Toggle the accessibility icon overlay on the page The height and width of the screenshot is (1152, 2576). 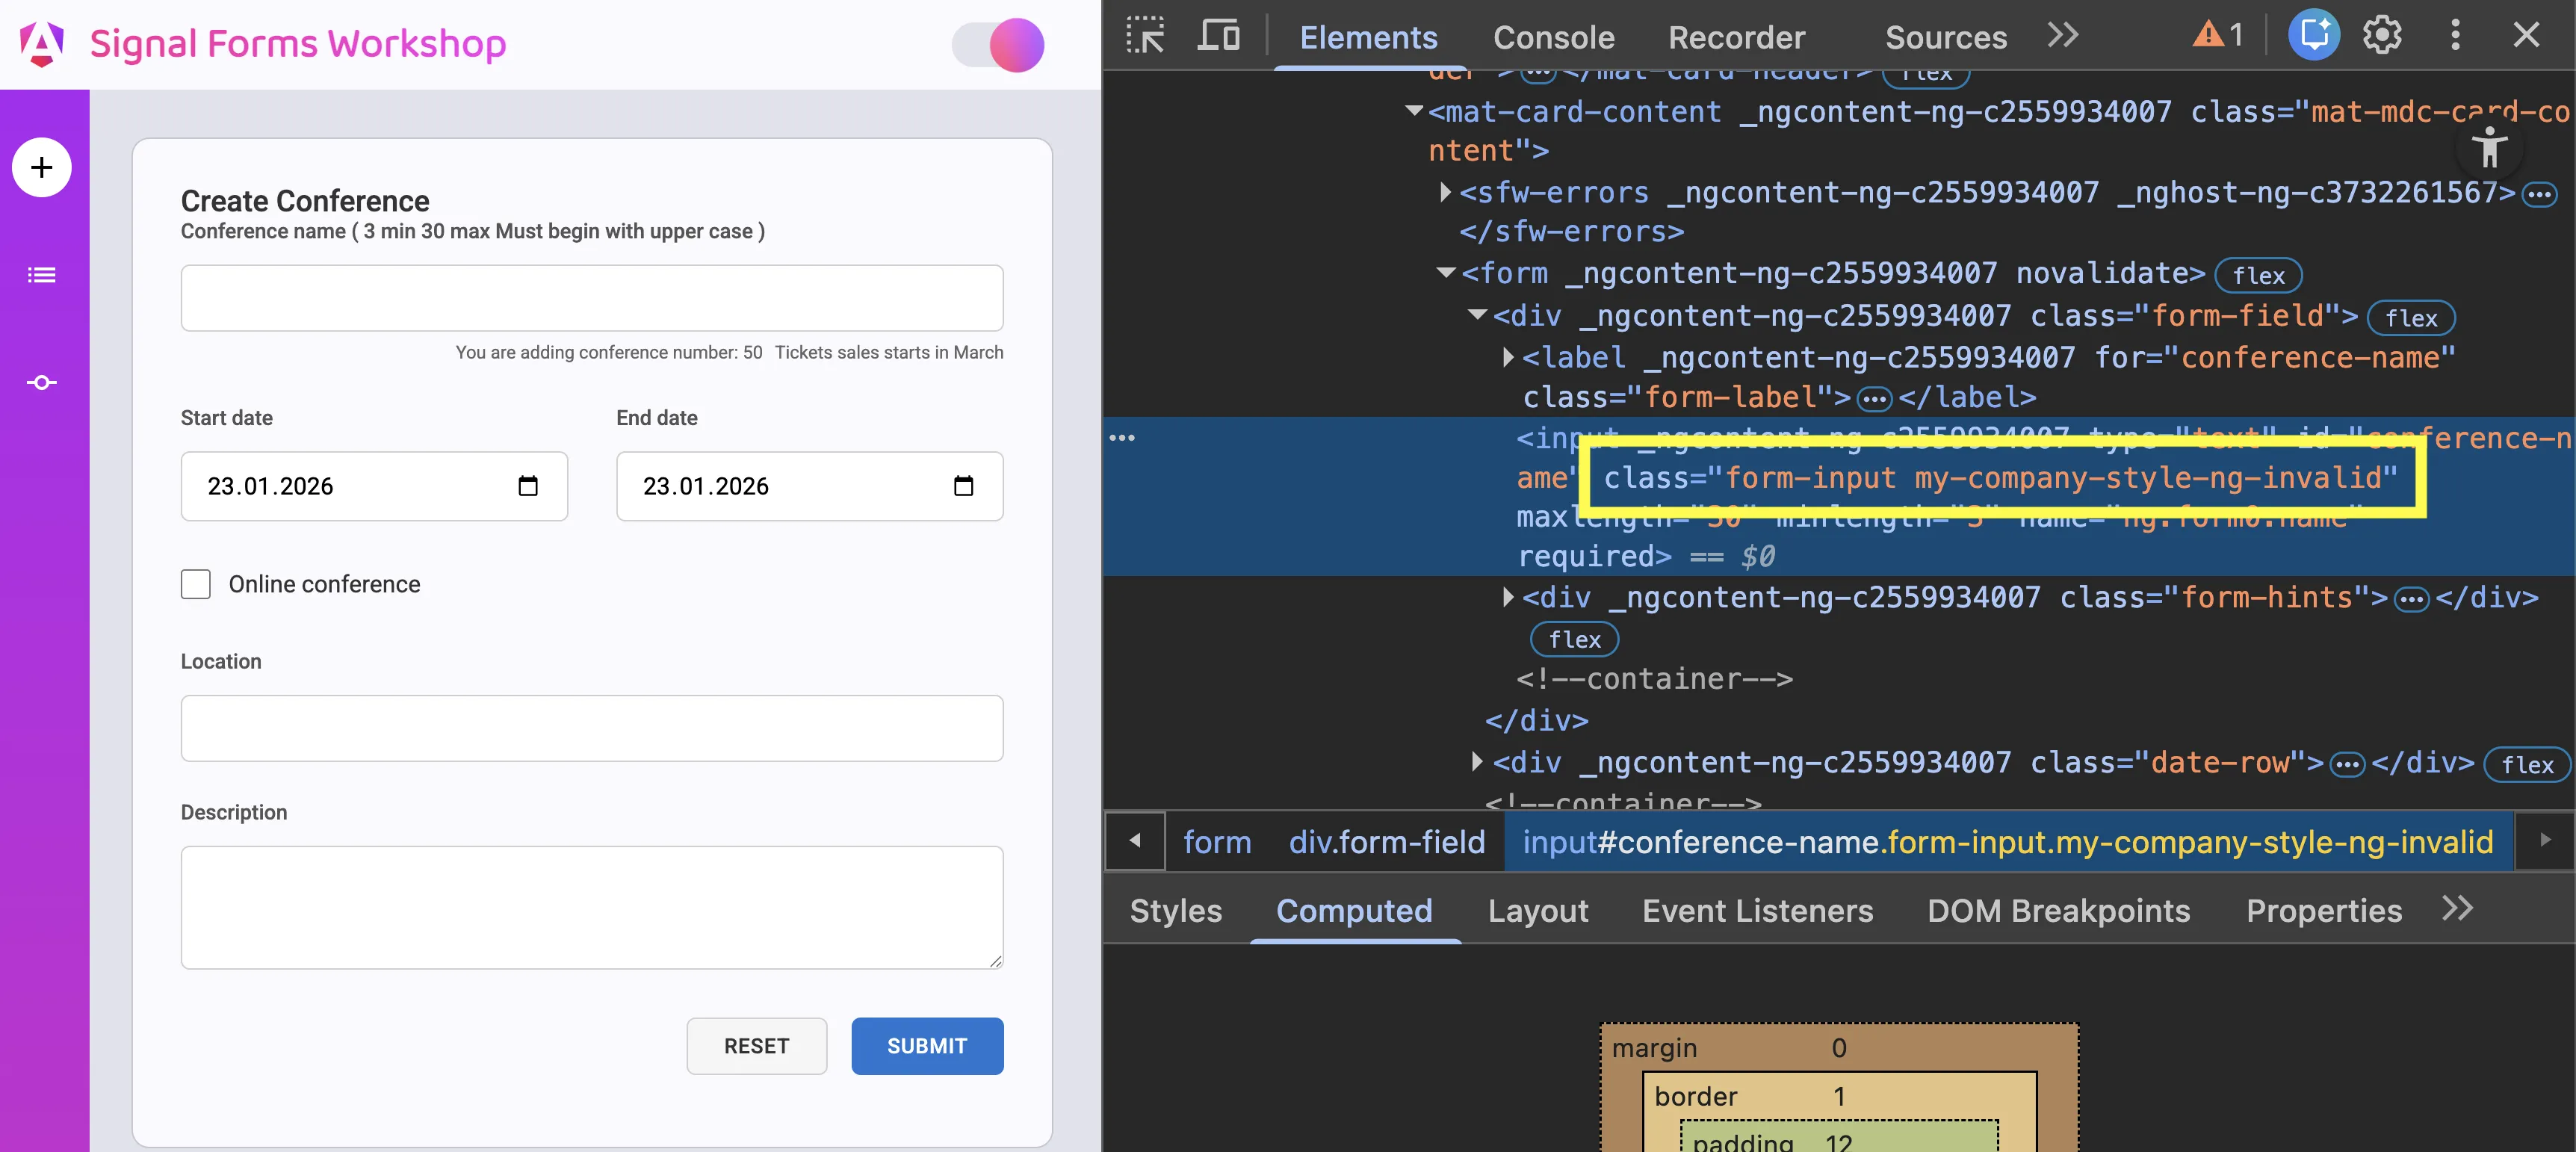point(2490,148)
